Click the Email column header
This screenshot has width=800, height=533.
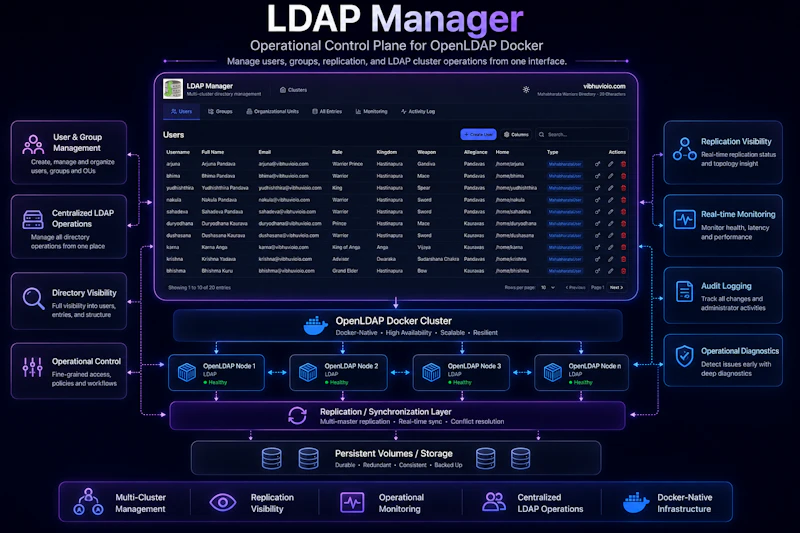coord(264,152)
